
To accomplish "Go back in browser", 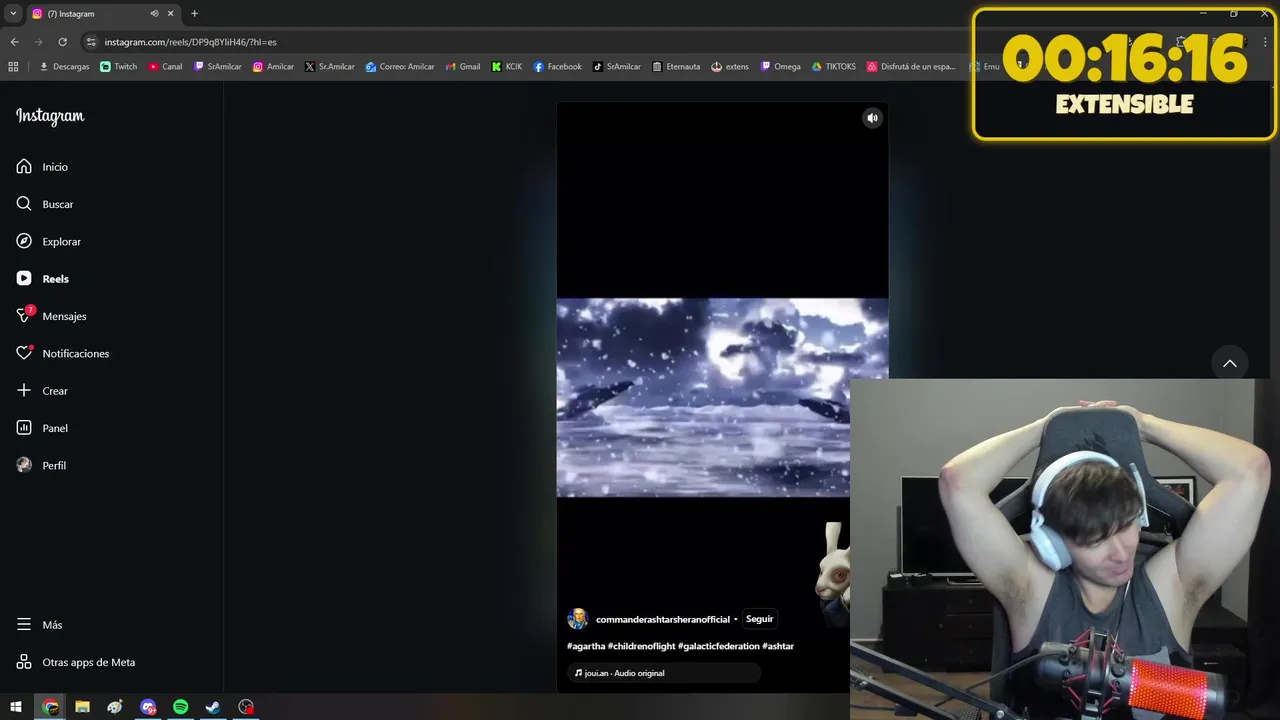I will pos(14,42).
